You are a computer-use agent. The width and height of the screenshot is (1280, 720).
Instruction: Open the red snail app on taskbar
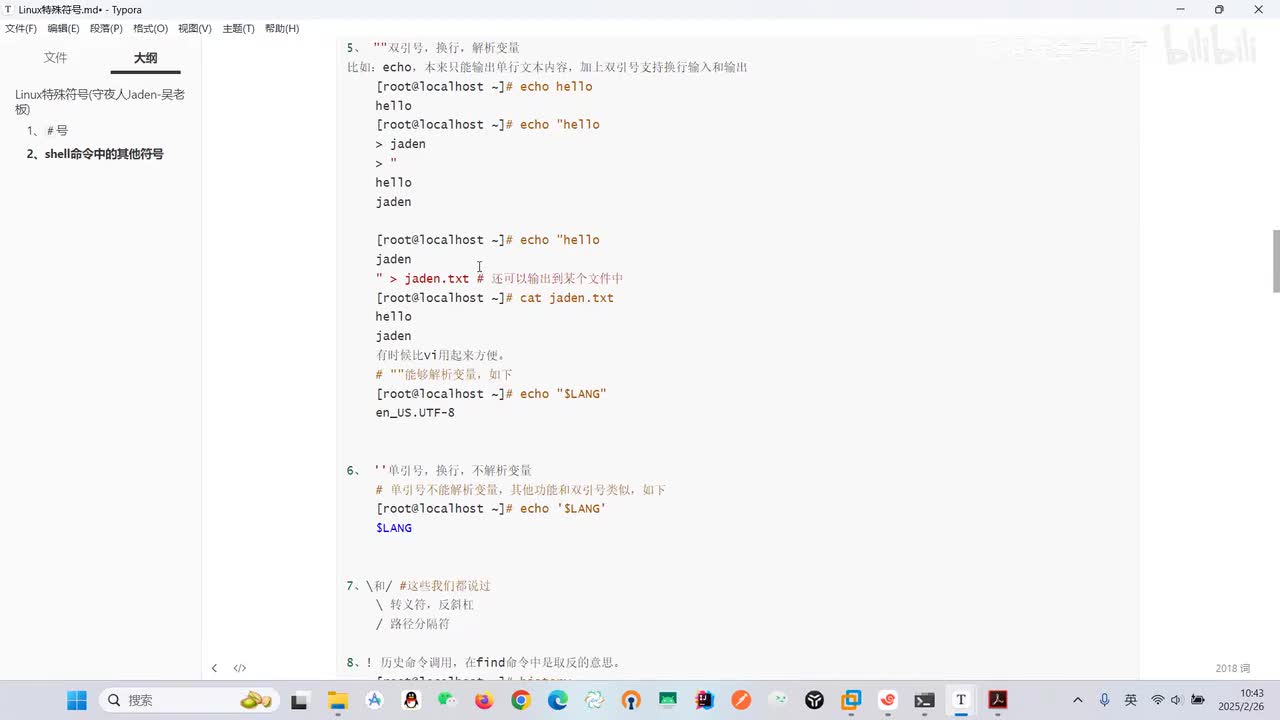pos(888,700)
